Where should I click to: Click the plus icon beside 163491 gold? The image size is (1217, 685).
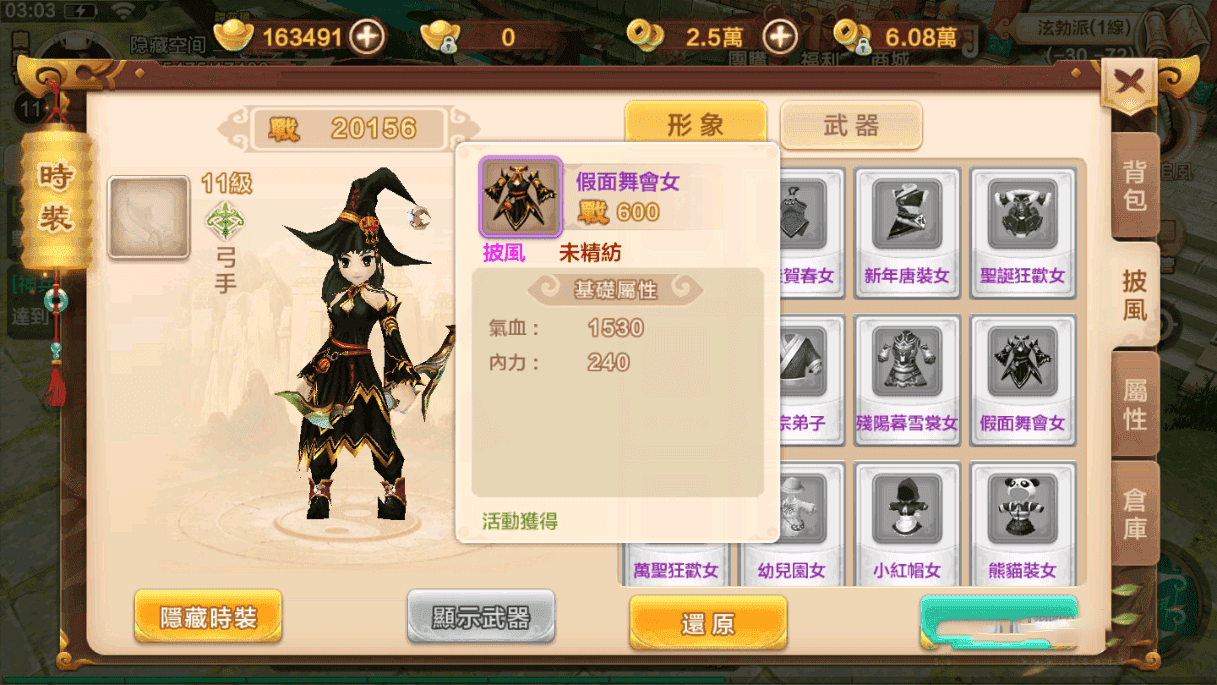(367, 38)
